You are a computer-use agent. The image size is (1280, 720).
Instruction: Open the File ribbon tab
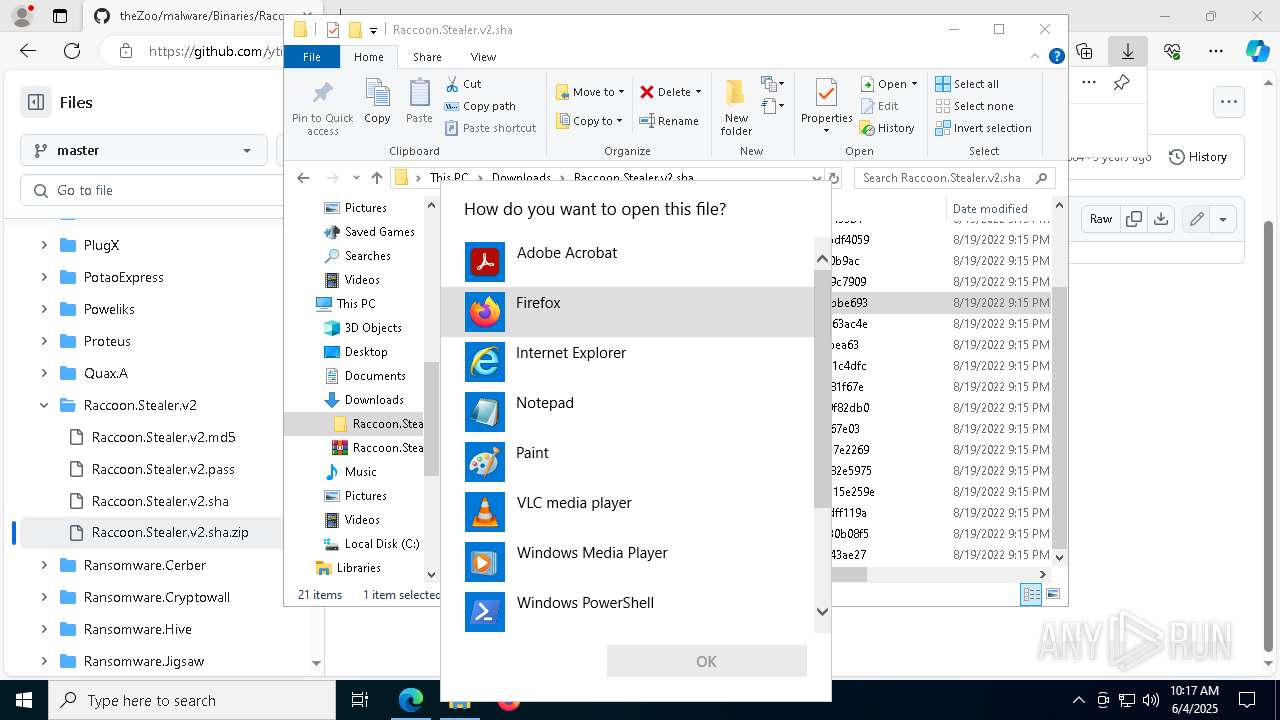click(312, 57)
